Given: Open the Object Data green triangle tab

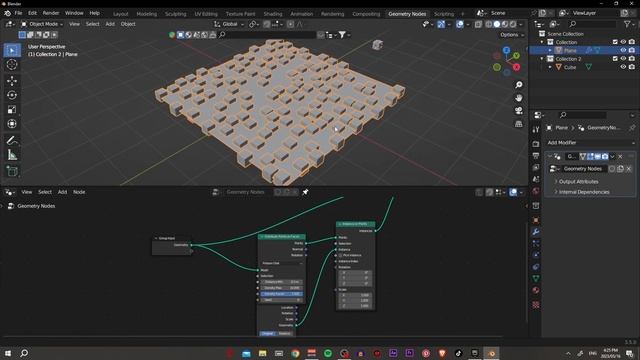Looking at the screenshot, I should pos(536,278).
